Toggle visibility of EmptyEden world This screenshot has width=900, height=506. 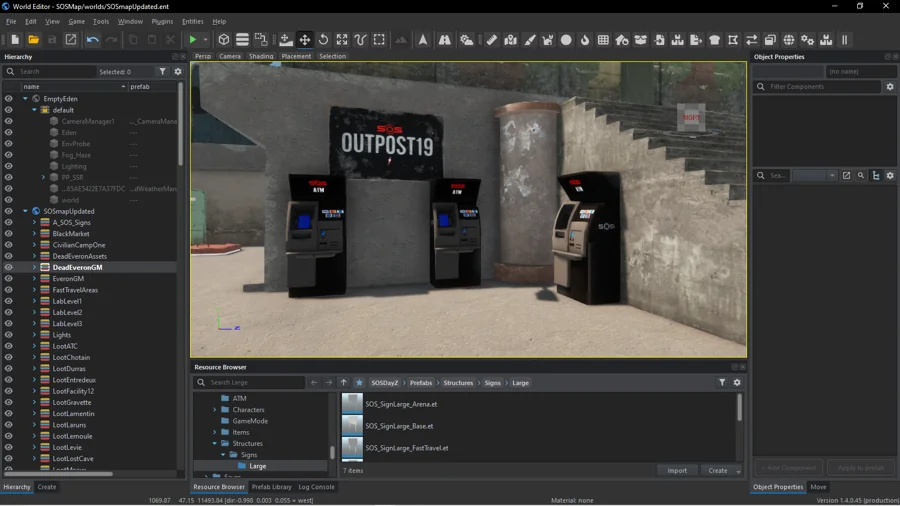point(9,99)
